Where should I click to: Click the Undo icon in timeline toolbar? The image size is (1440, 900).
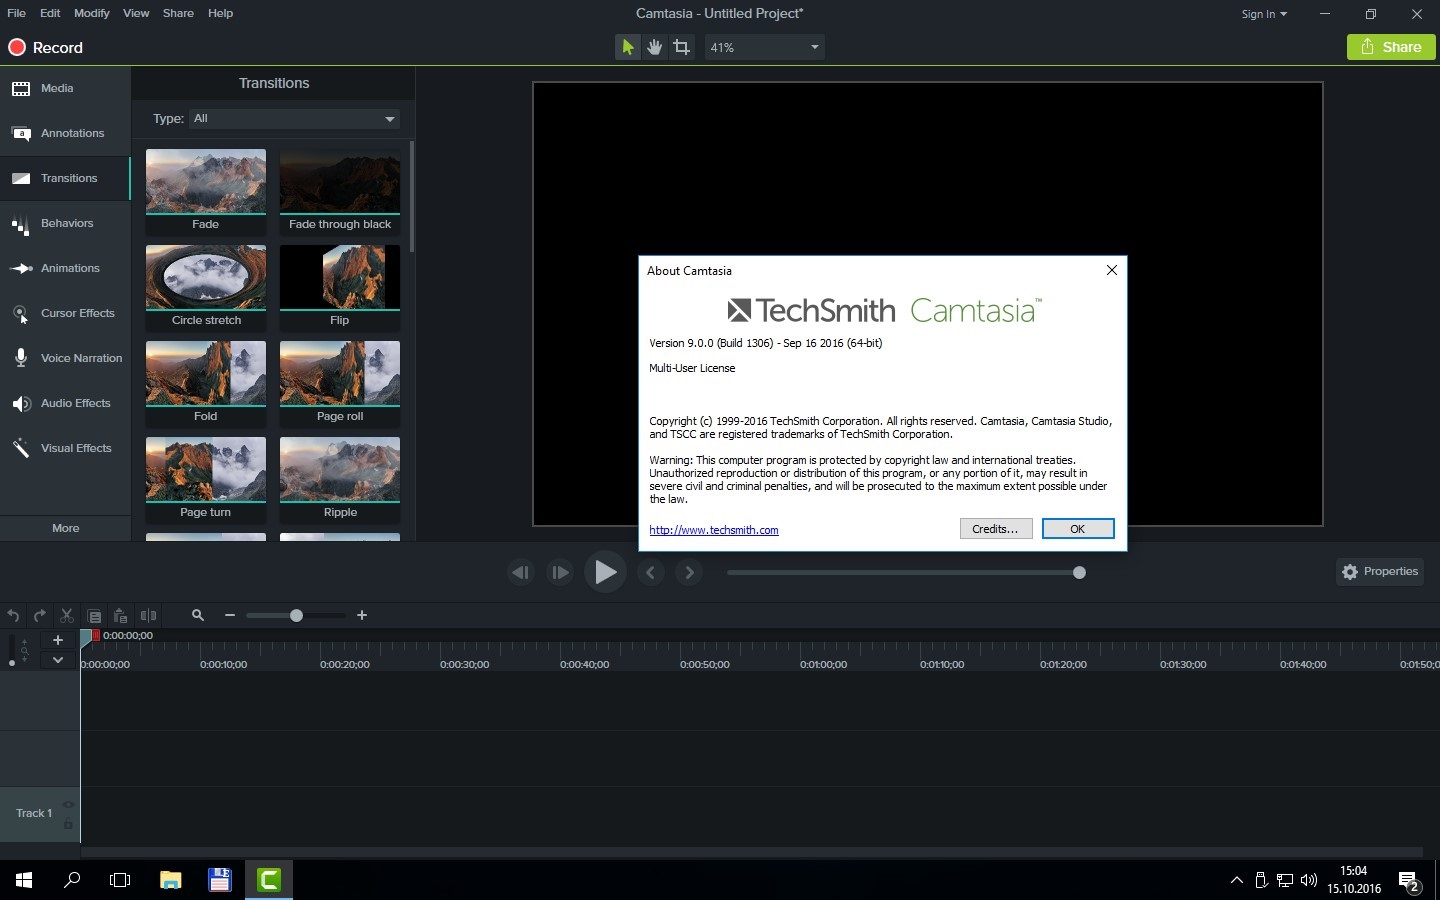13,616
